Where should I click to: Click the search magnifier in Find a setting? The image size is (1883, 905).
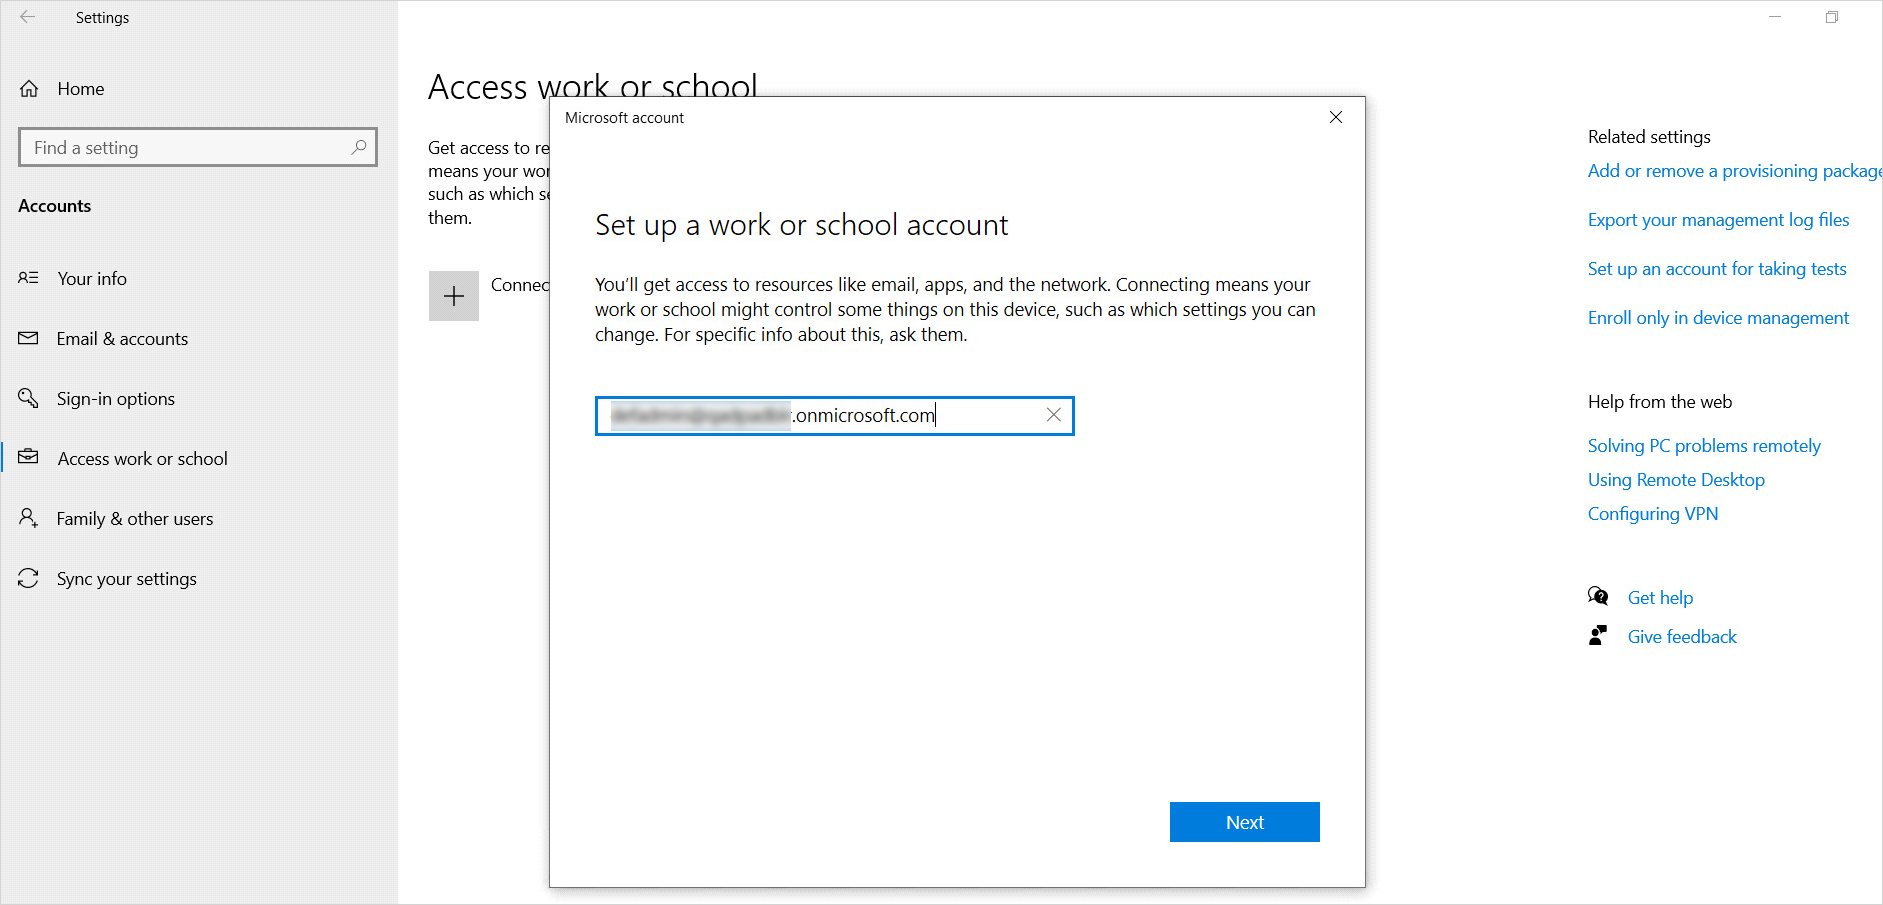tap(358, 147)
